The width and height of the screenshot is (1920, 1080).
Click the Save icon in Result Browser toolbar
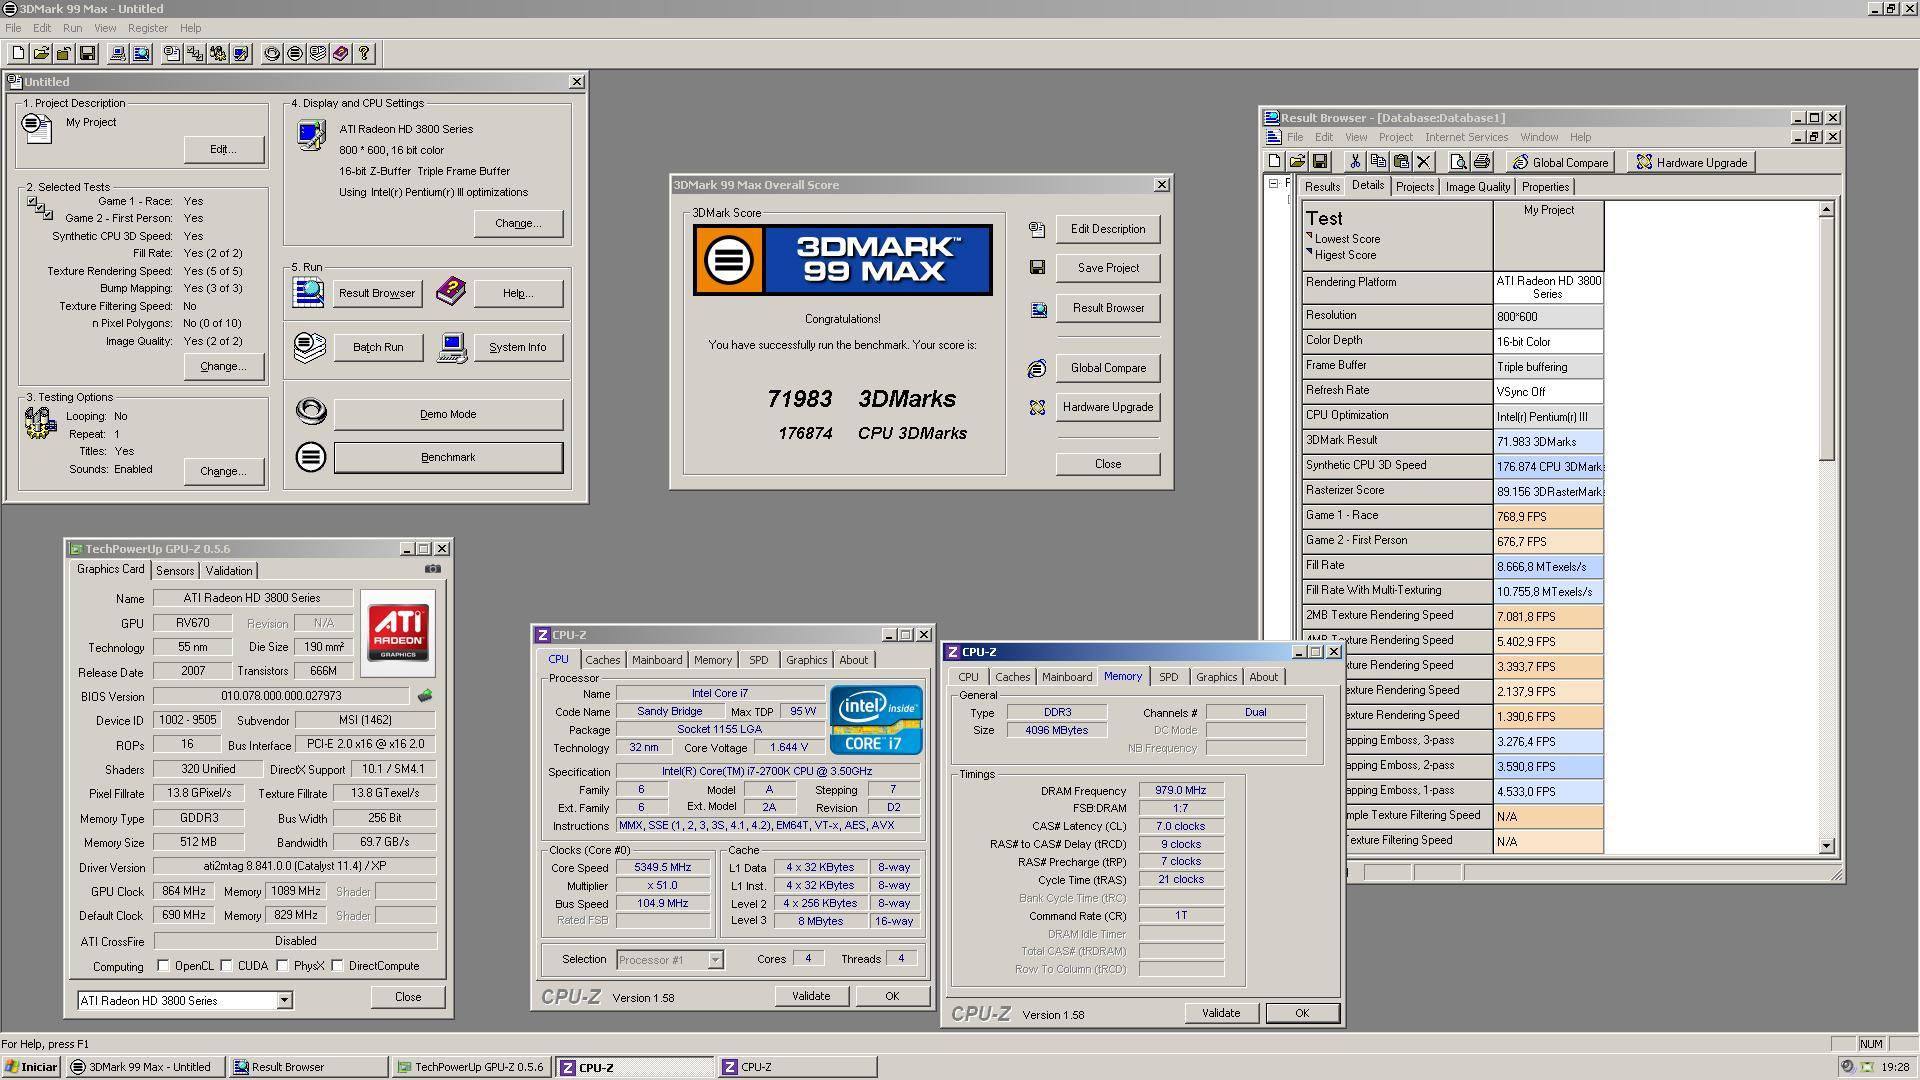tap(1320, 162)
